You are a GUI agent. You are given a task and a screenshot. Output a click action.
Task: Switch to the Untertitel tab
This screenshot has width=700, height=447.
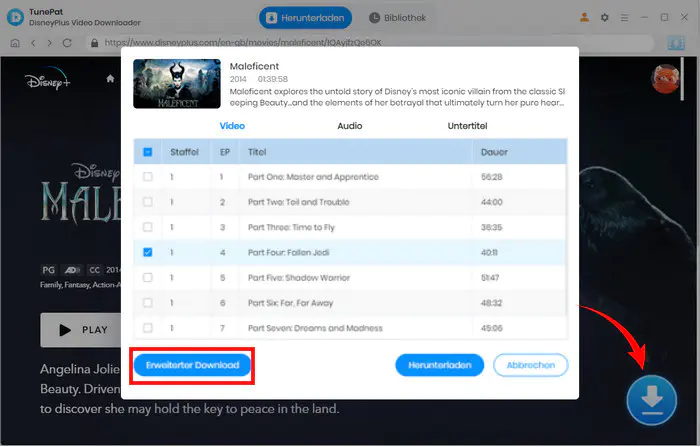point(467,126)
